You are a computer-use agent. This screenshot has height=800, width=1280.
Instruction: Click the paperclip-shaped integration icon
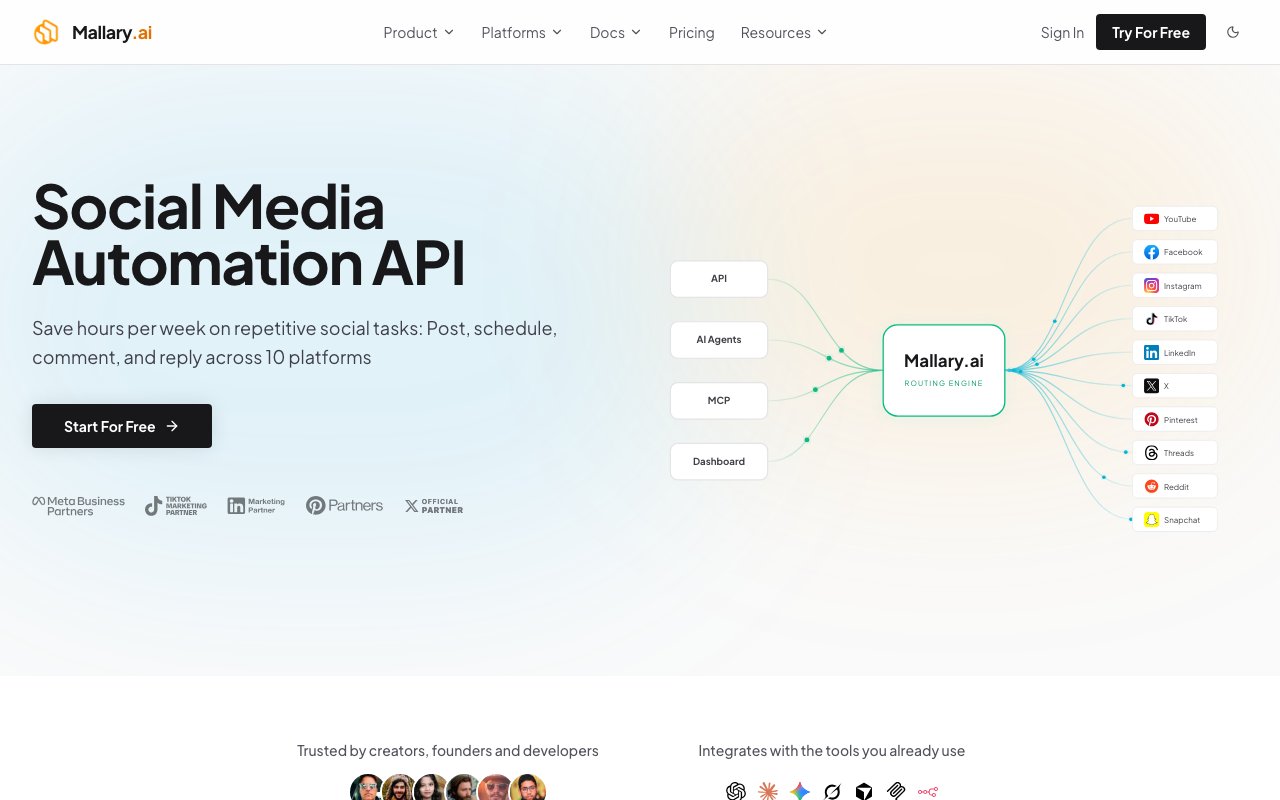896,791
